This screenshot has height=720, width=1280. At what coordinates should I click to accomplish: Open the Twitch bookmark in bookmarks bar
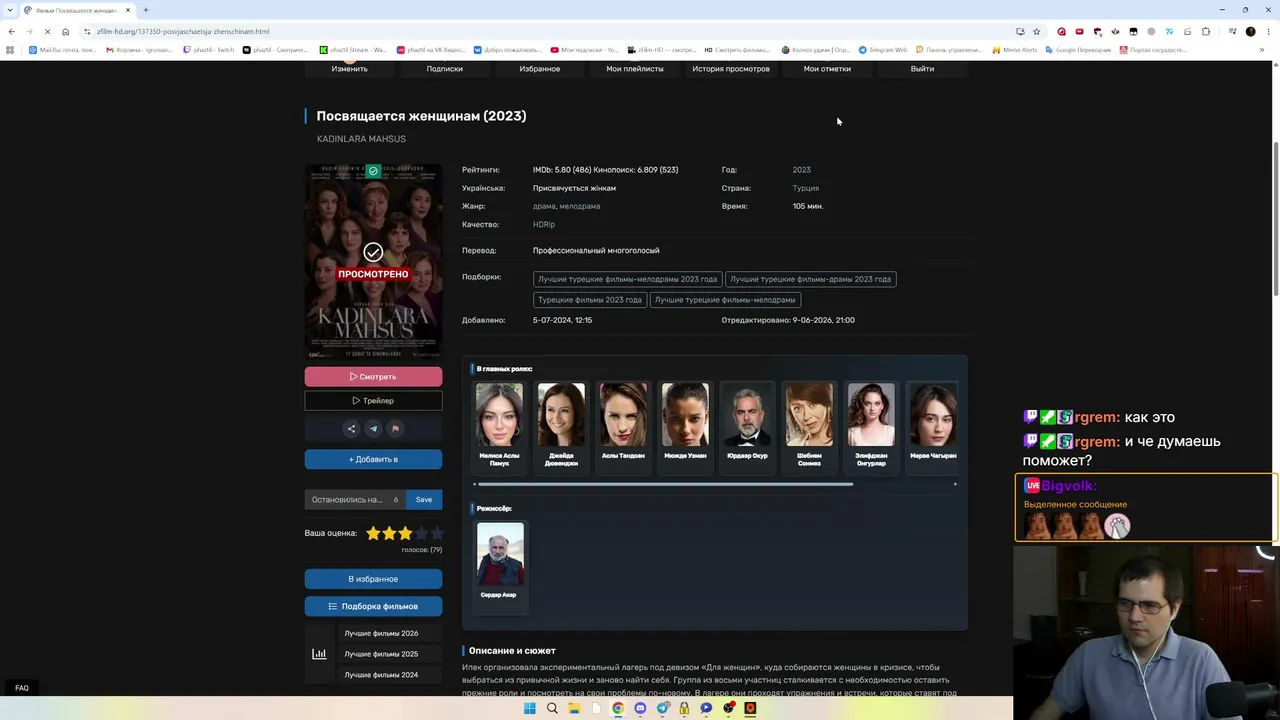(x=209, y=49)
